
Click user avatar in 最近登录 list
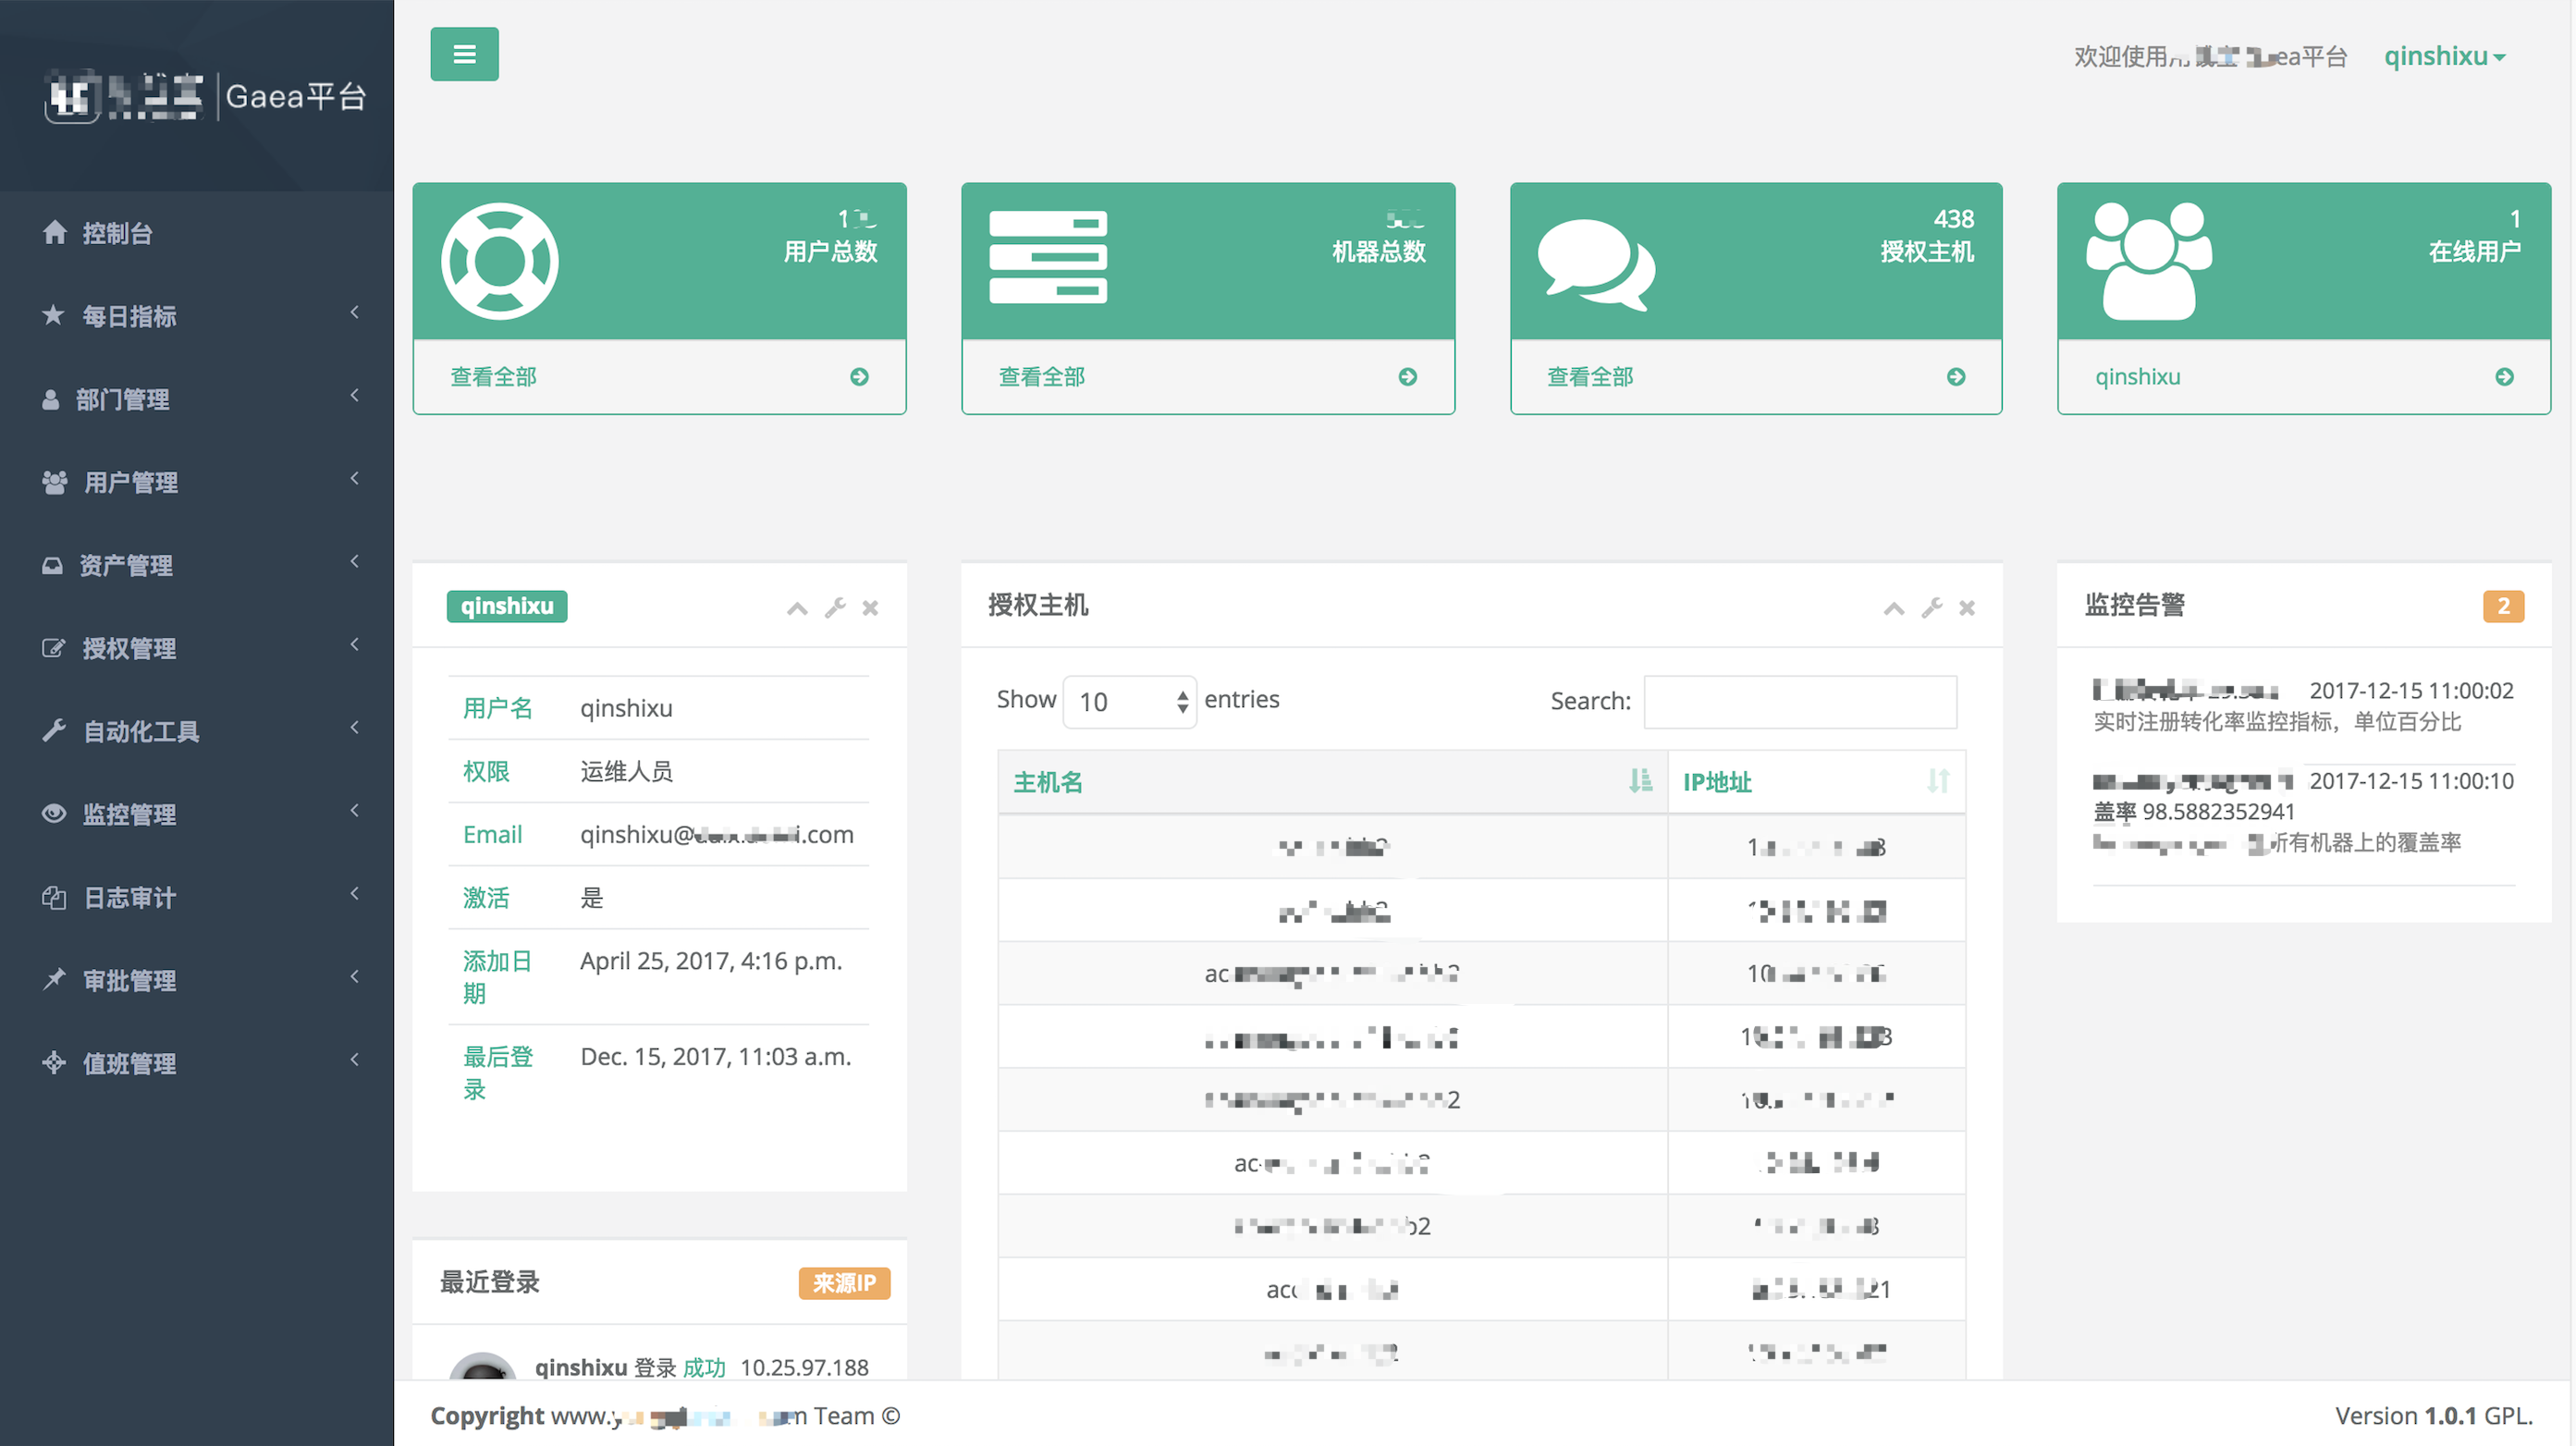[483, 1366]
